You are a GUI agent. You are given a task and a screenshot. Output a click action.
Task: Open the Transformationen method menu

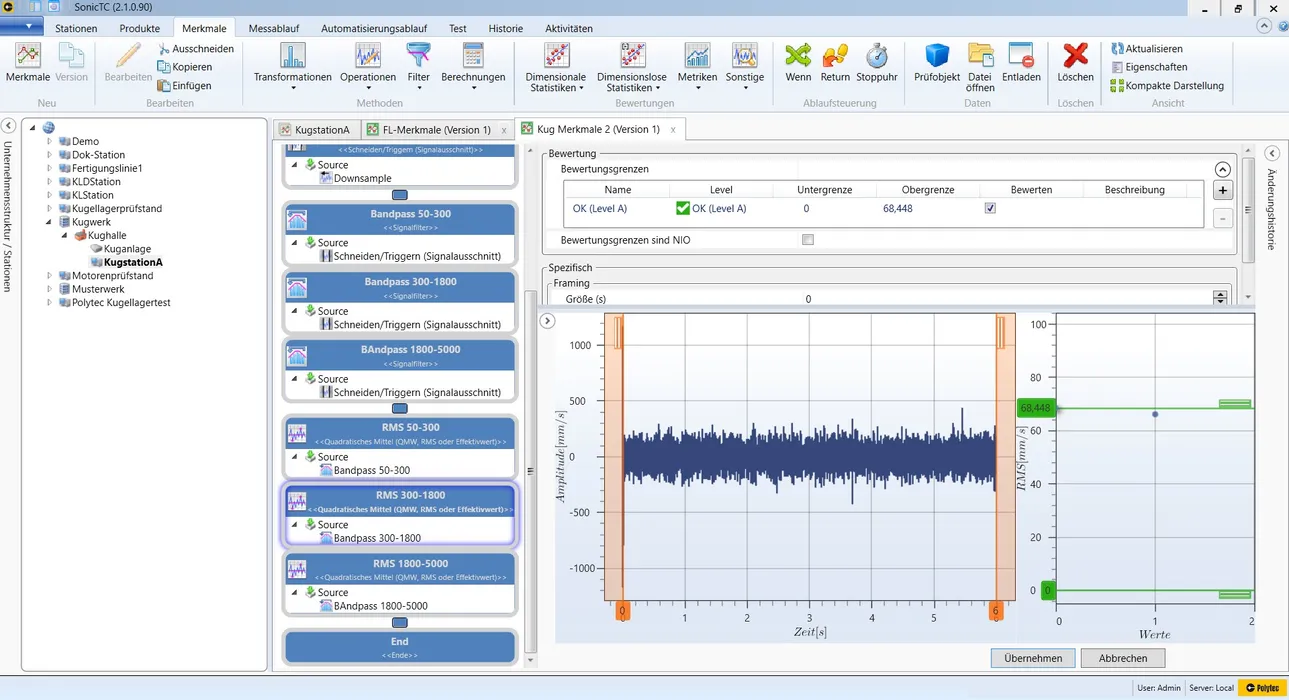click(292, 66)
